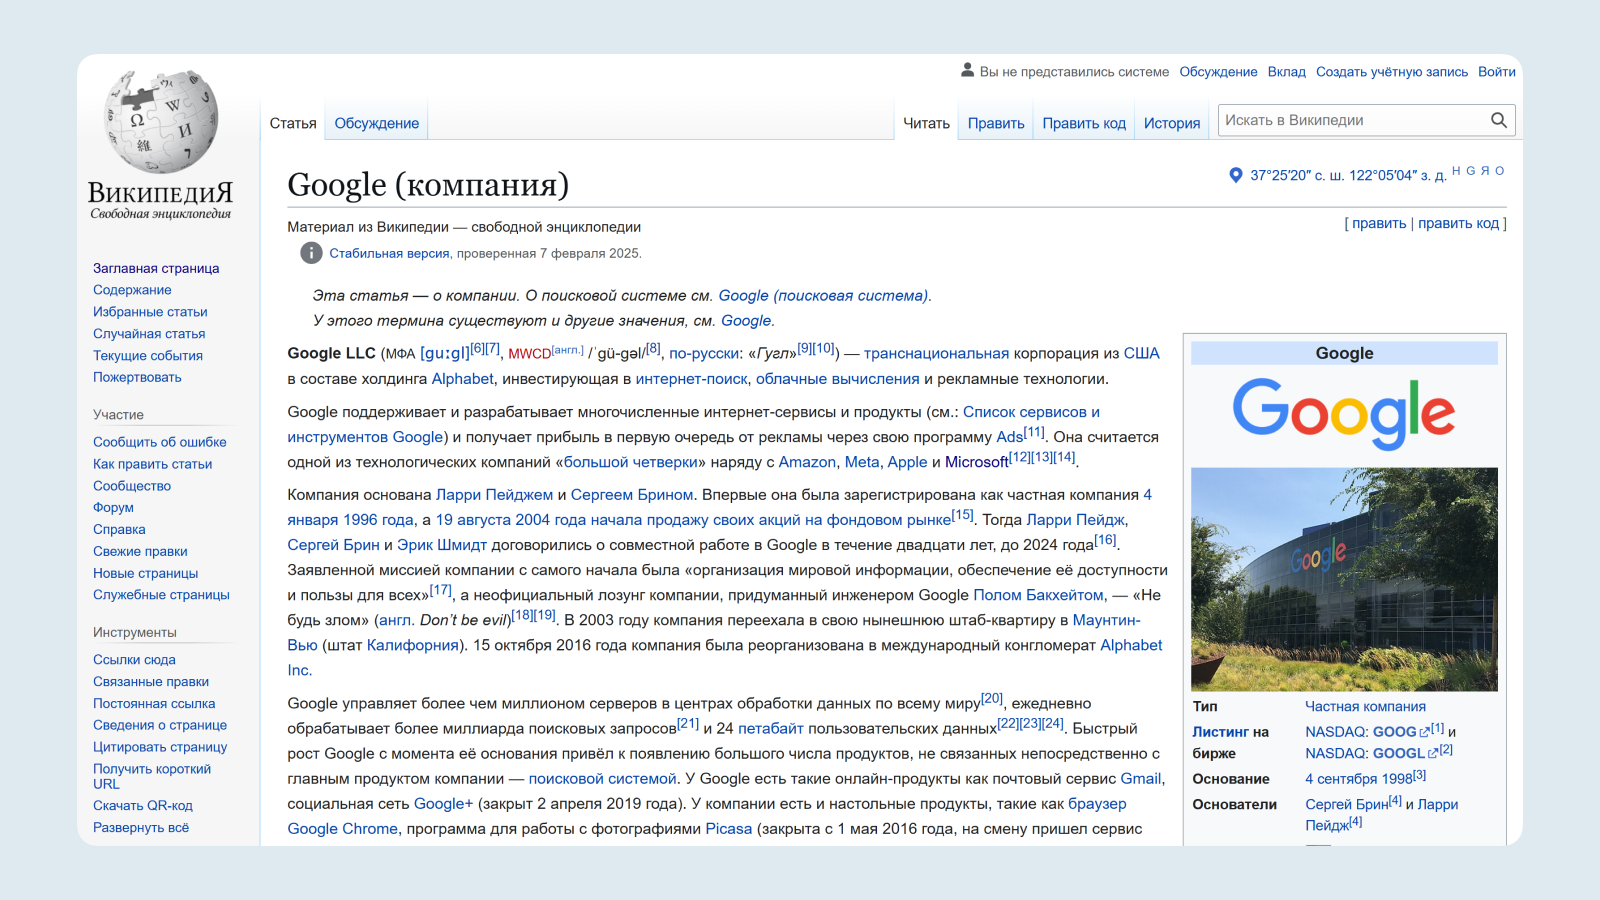Click the Google logo image in the infobox
Image resolution: width=1600 pixels, height=900 pixels.
coord(1344,411)
